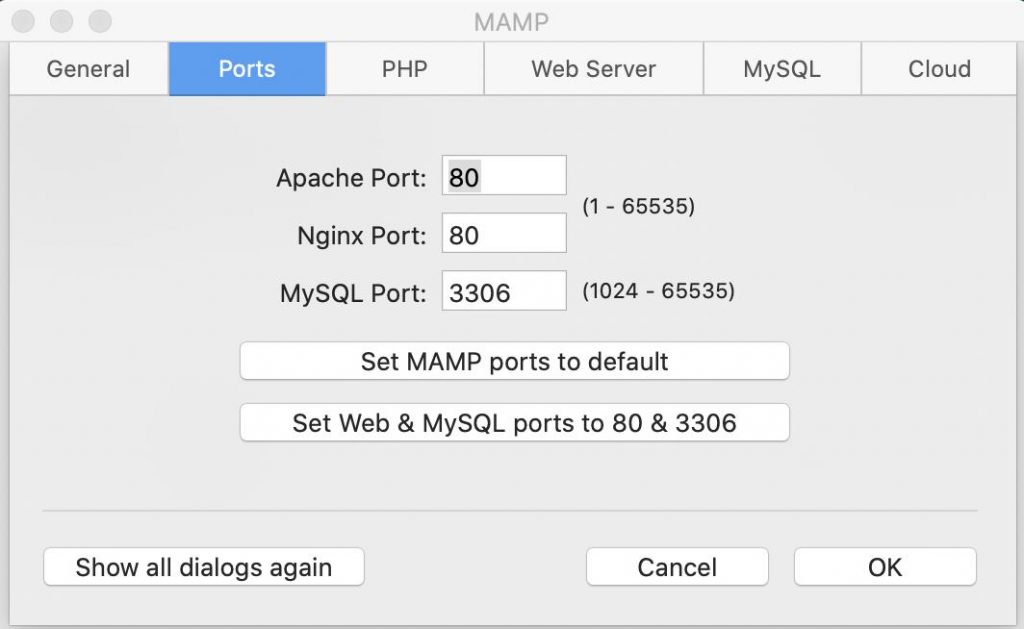Viewport: 1024px width, 629px height.
Task: Switch to the Cloud tab
Action: pos(939,69)
